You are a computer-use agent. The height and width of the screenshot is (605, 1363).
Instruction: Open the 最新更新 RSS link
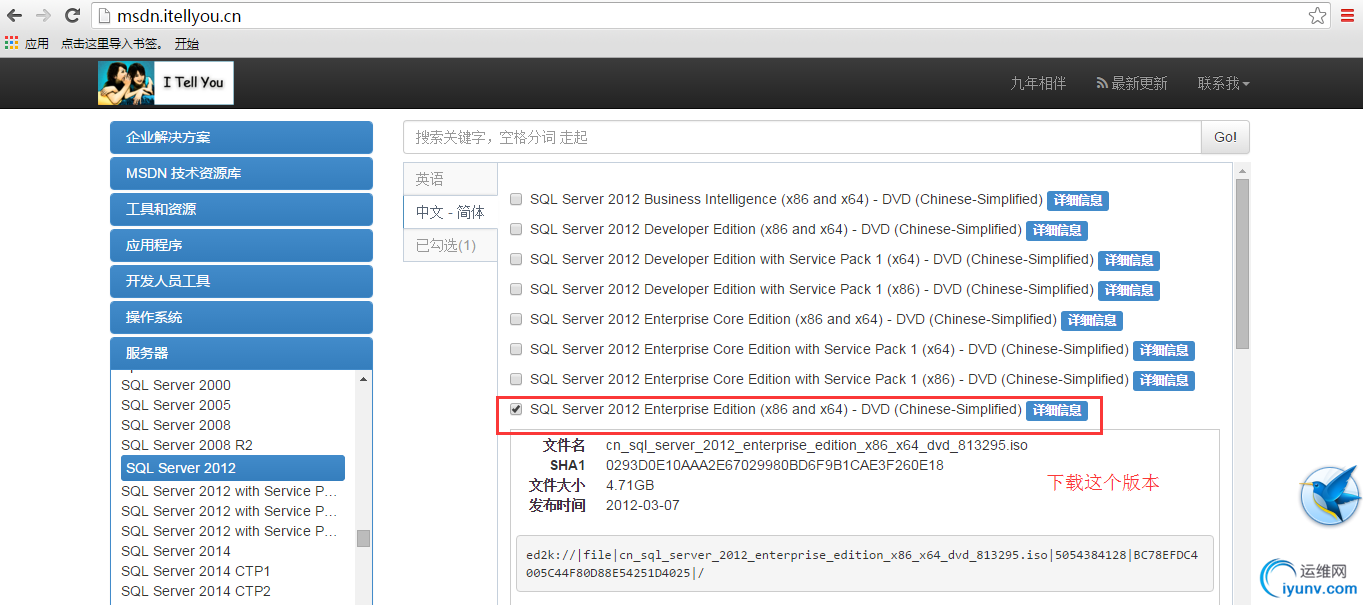(x=1132, y=83)
